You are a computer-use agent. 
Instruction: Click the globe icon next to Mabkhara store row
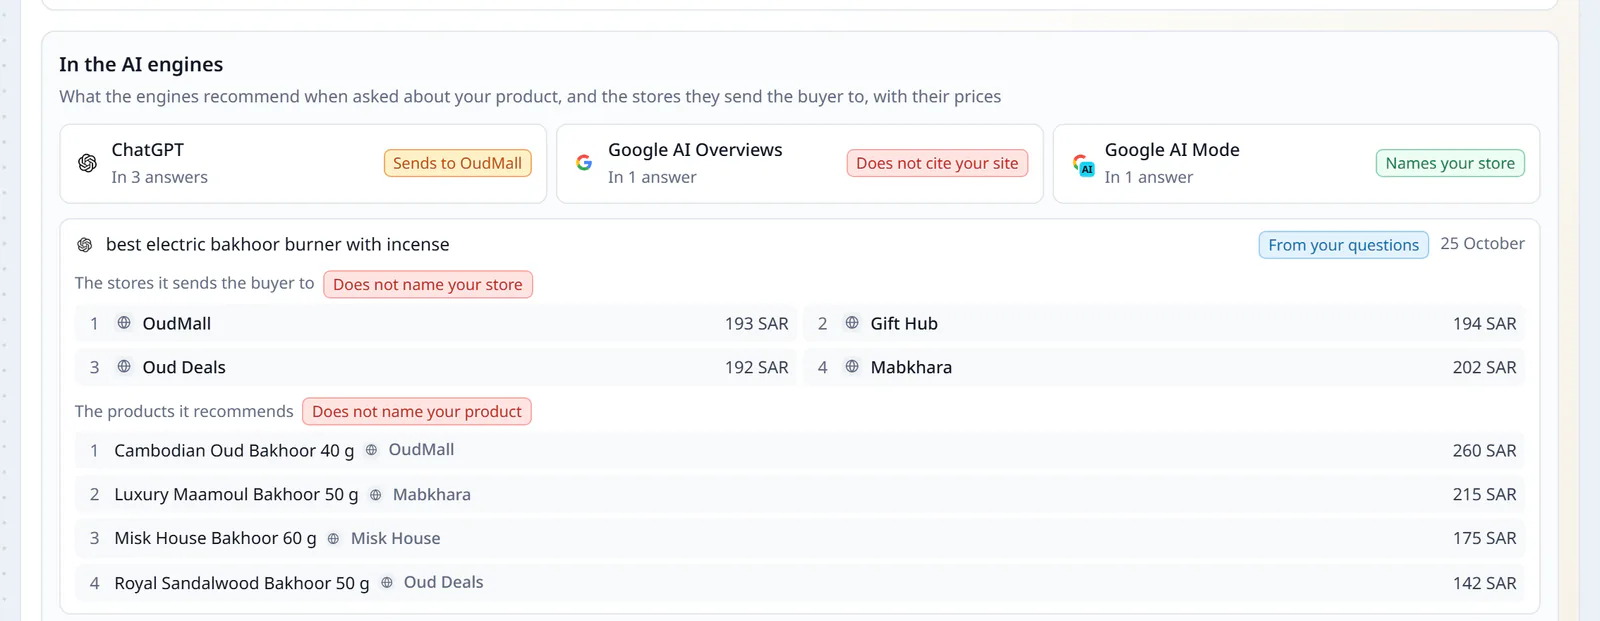coord(852,367)
